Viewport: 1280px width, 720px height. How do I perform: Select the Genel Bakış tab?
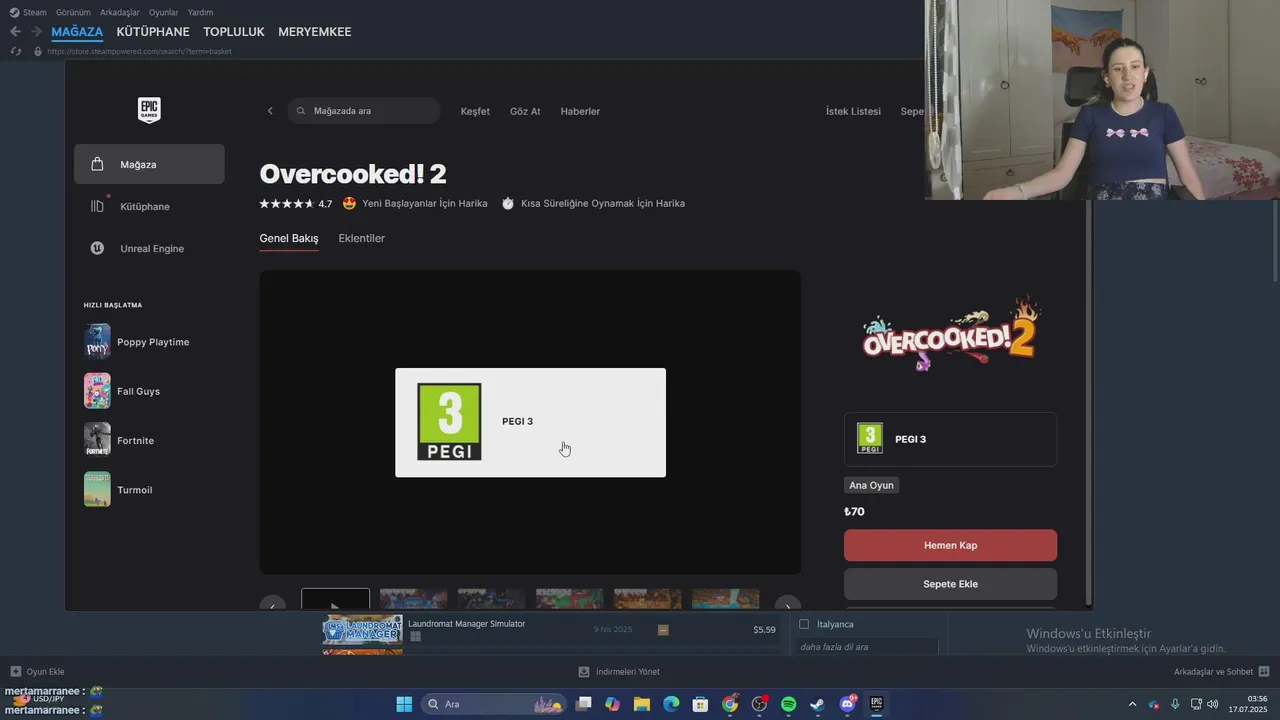[x=289, y=238]
